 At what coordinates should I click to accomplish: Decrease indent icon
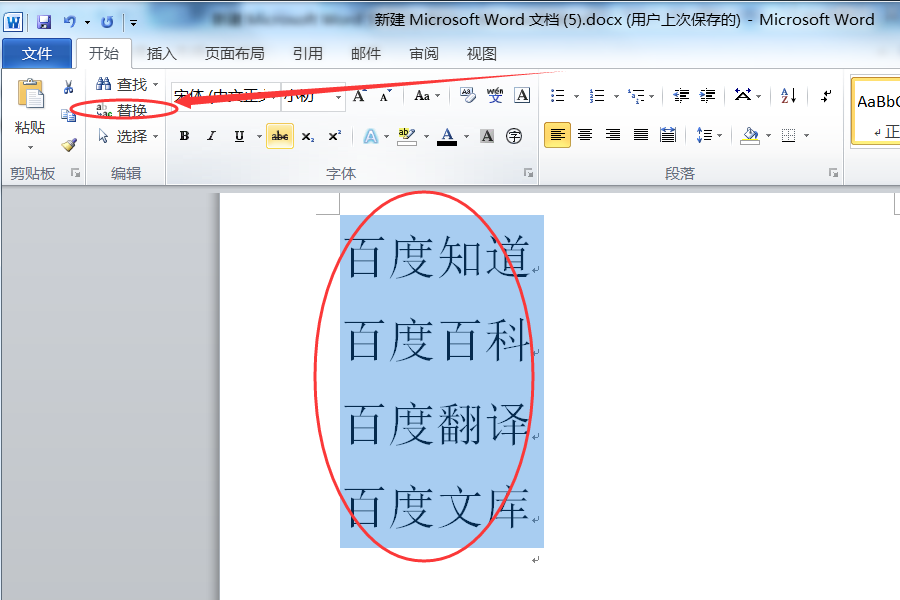(681, 96)
